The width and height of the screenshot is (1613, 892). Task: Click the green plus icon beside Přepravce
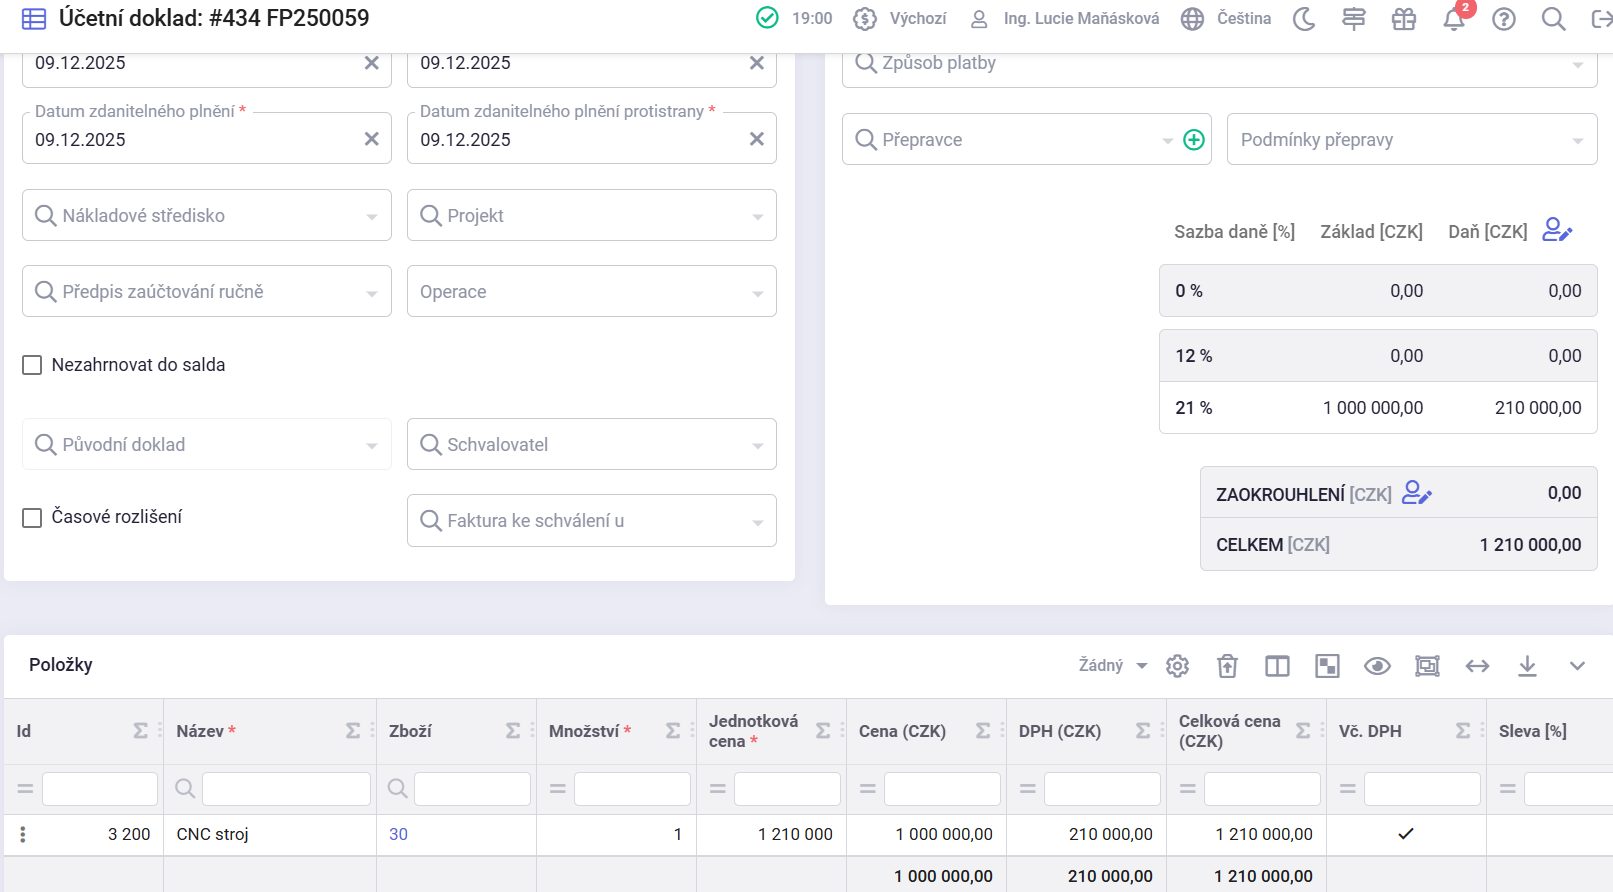click(x=1193, y=140)
